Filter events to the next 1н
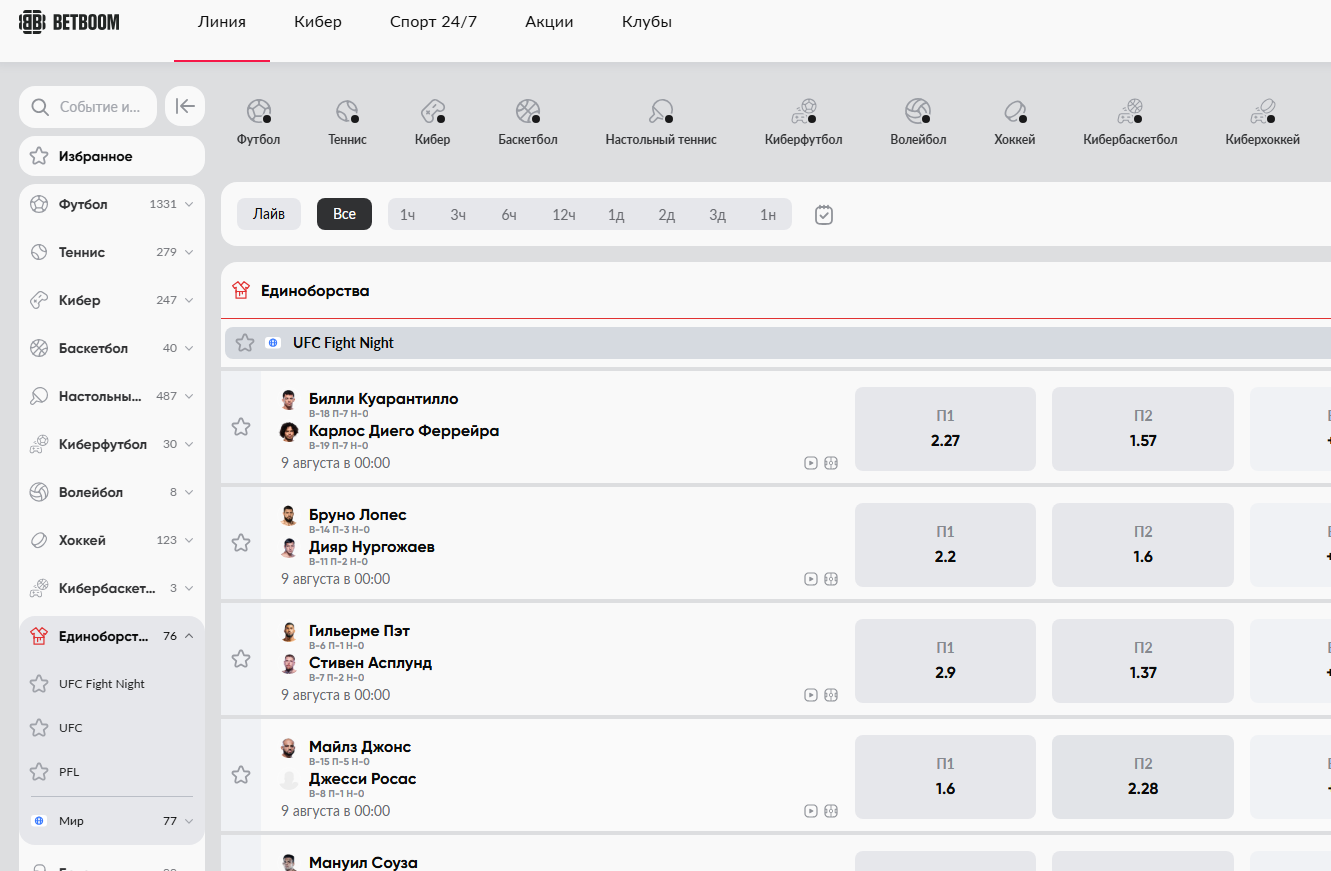The image size is (1331, 871). pyautogui.click(x=768, y=214)
